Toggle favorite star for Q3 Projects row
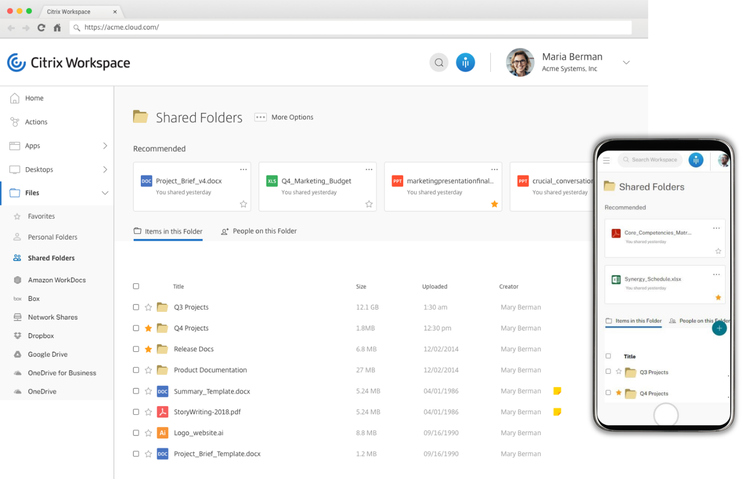The height and width of the screenshot is (479, 750). click(148, 307)
